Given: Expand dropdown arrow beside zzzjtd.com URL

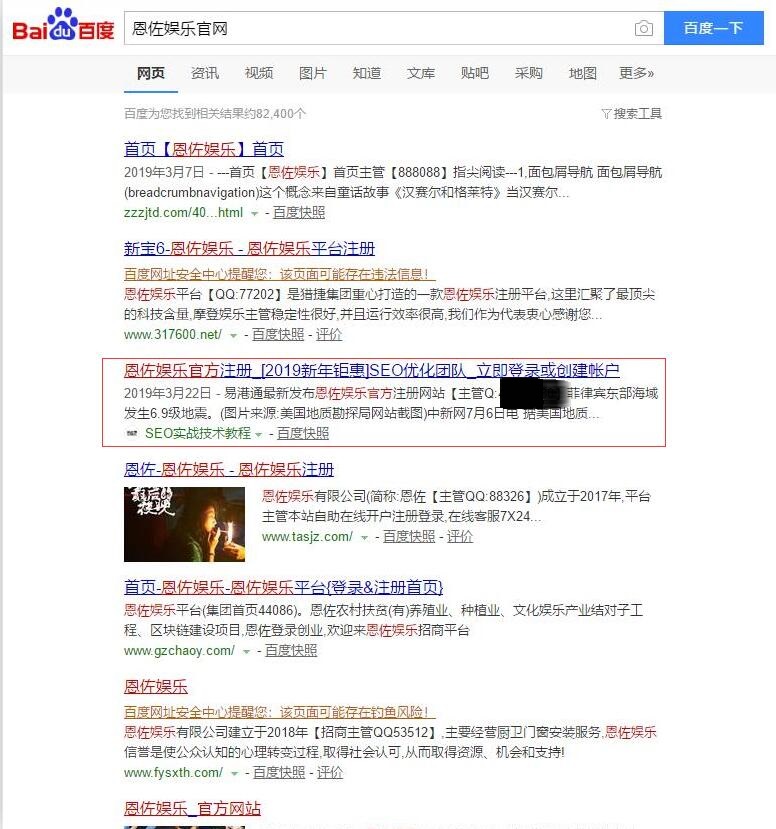Looking at the screenshot, I should click(x=254, y=214).
